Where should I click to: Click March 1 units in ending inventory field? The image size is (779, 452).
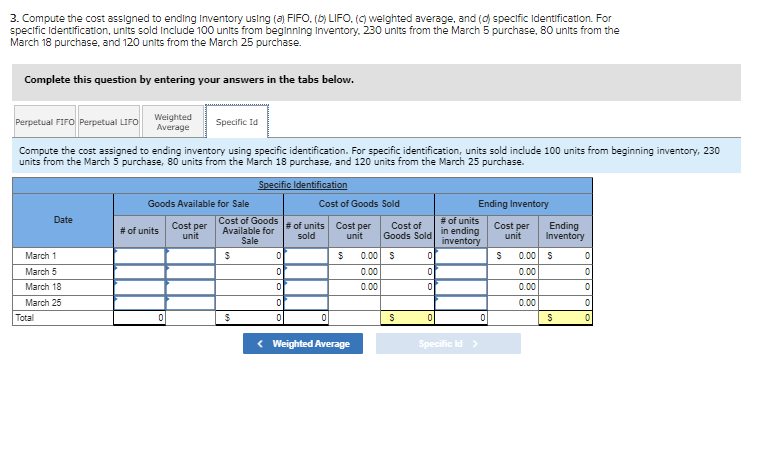point(461,256)
